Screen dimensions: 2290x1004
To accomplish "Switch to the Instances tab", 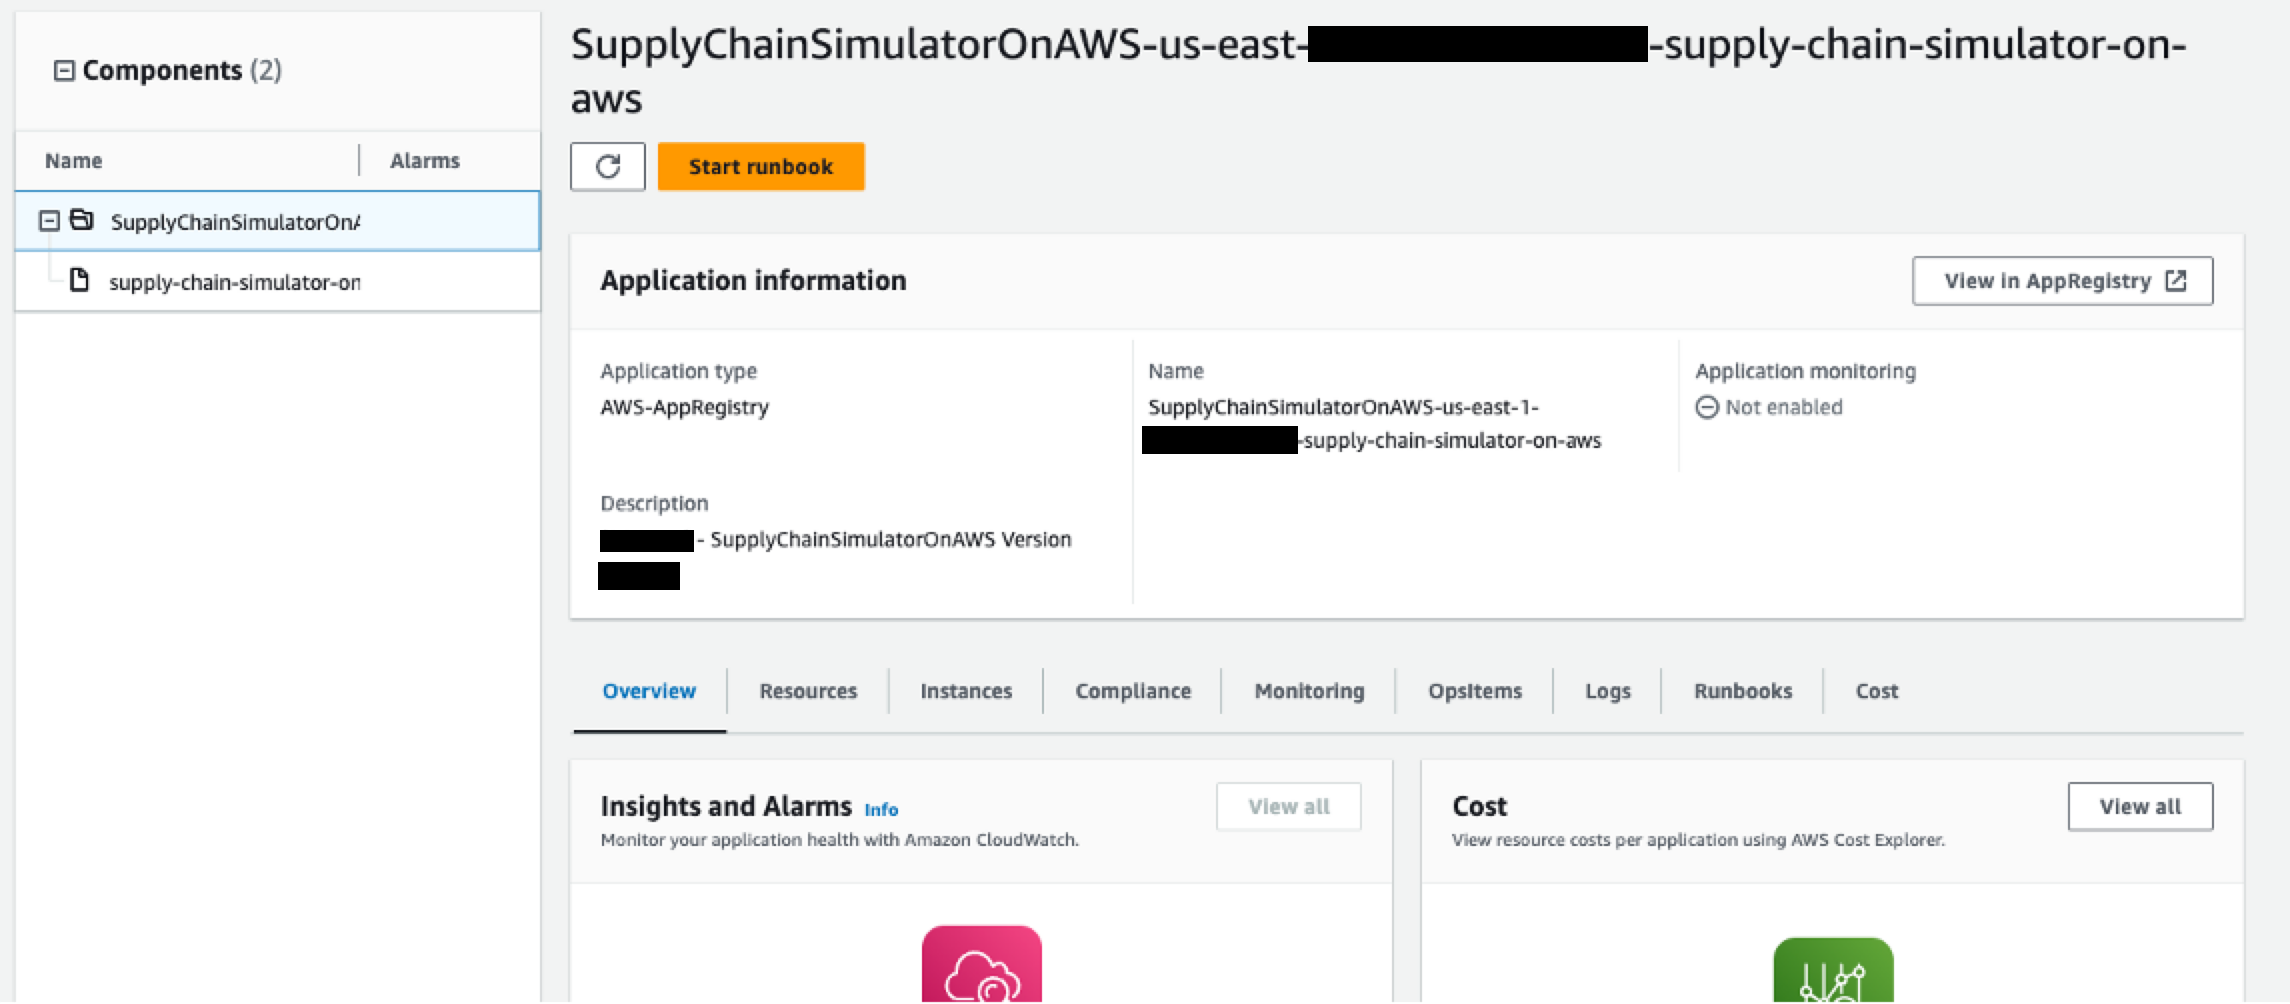I will pyautogui.click(x=966, y=691).
